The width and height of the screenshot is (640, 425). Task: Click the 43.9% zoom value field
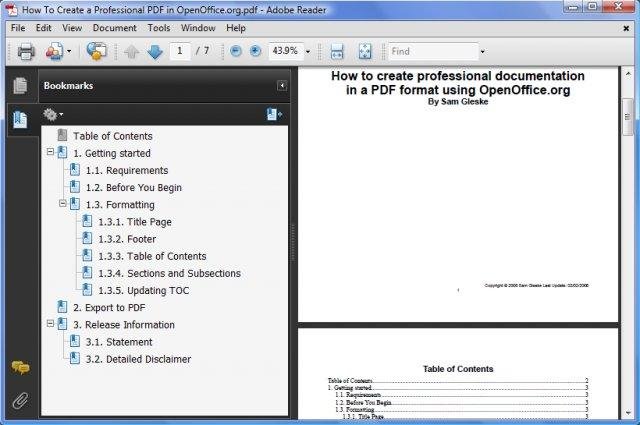point(286,51)
